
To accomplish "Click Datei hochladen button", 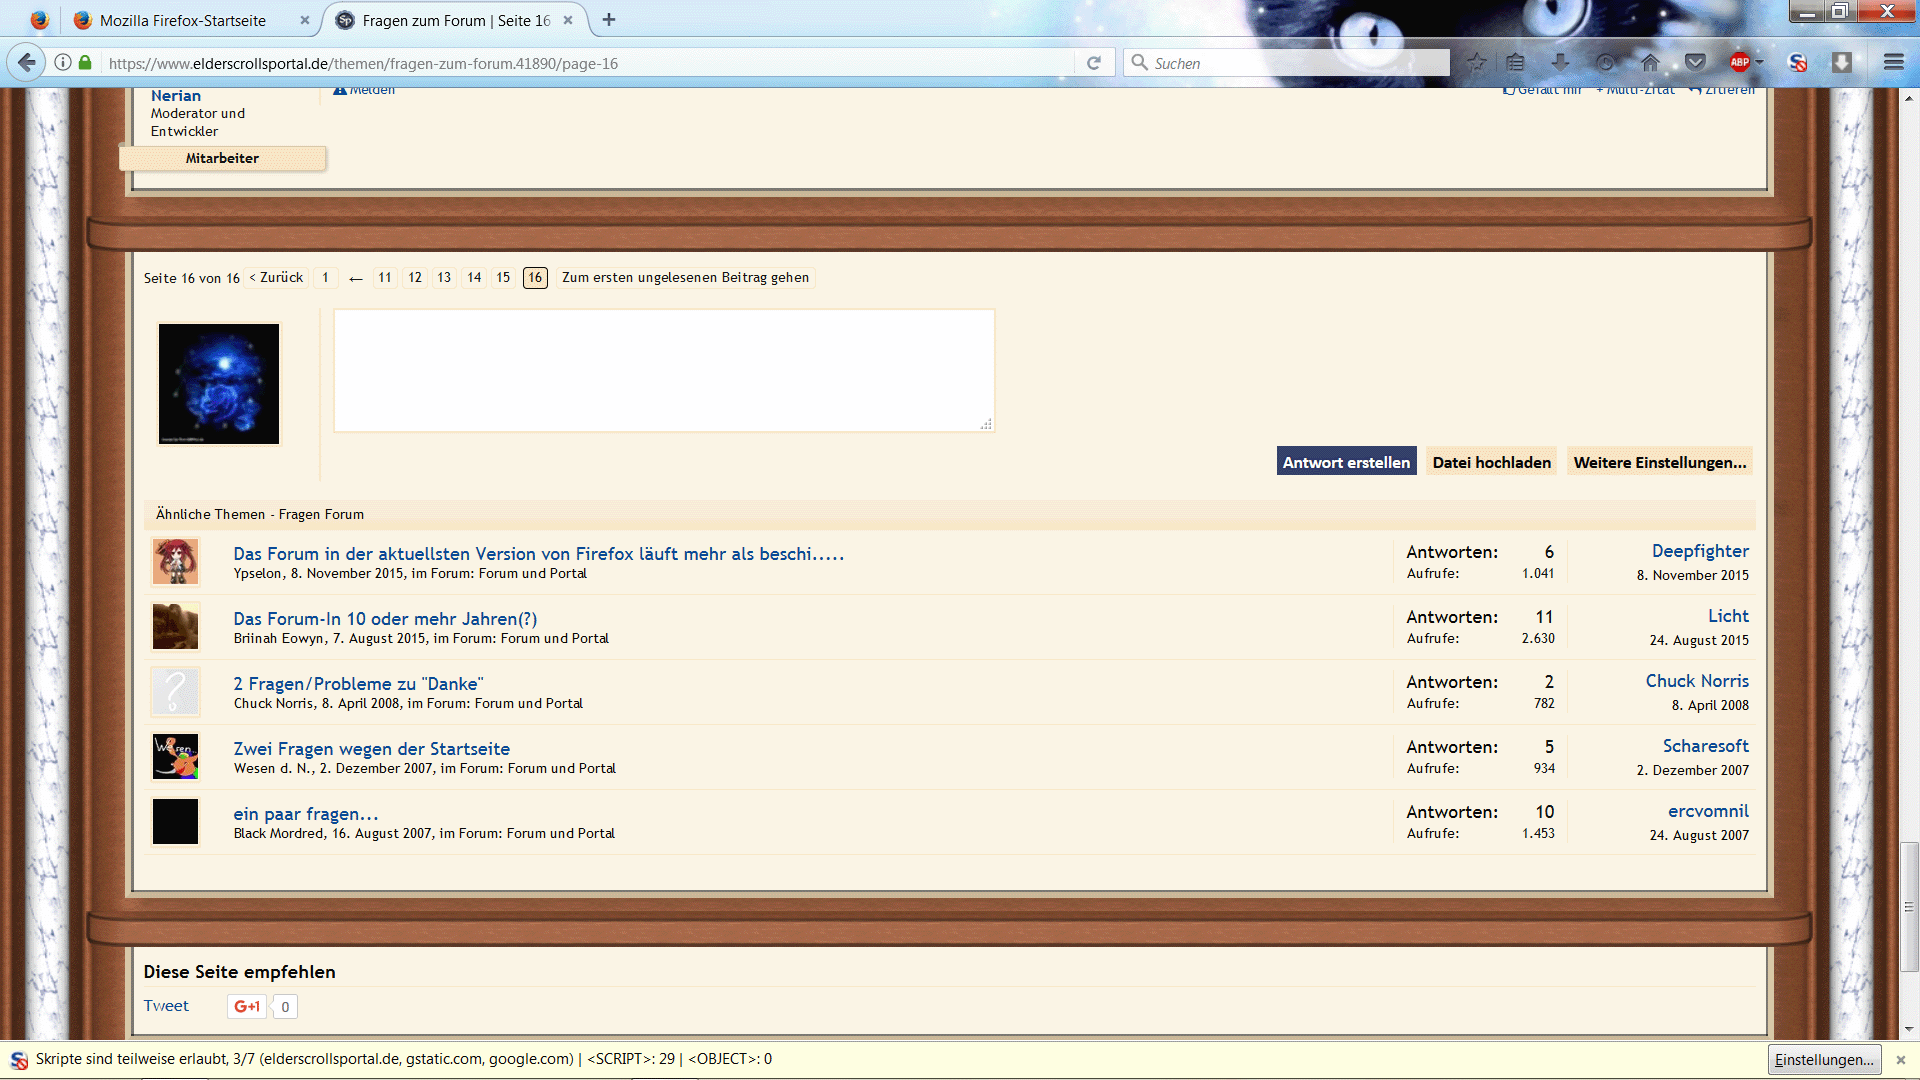I will pos(1491,462).
